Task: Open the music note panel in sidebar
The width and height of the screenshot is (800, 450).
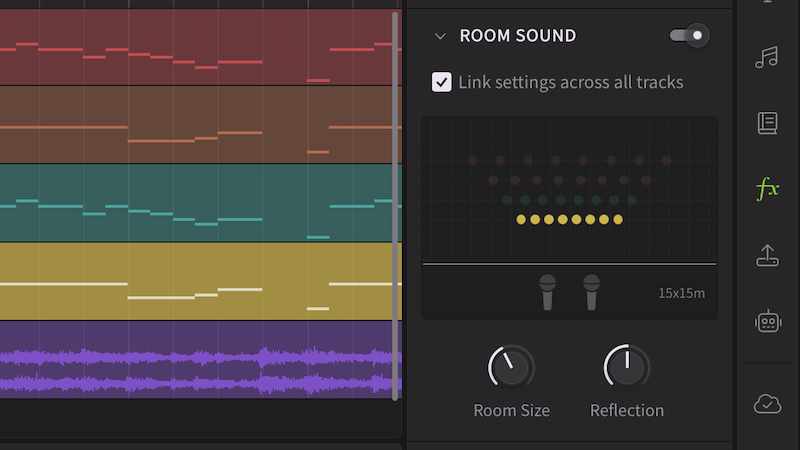Action: 767,57
